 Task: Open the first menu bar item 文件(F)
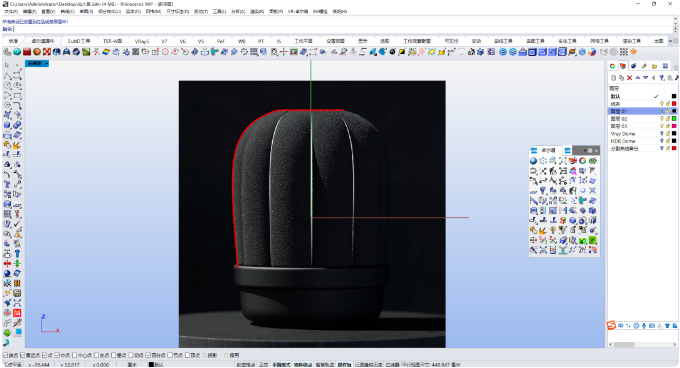pos(11,12)
